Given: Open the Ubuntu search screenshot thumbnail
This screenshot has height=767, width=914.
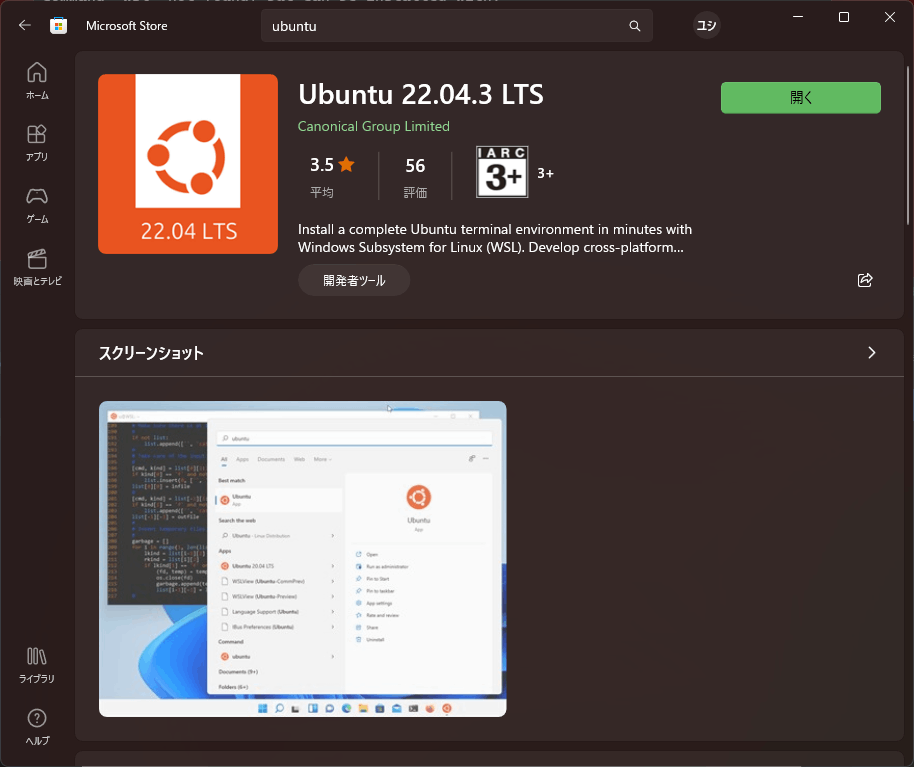Looking at the screenshot, I should tap(303, 559).
